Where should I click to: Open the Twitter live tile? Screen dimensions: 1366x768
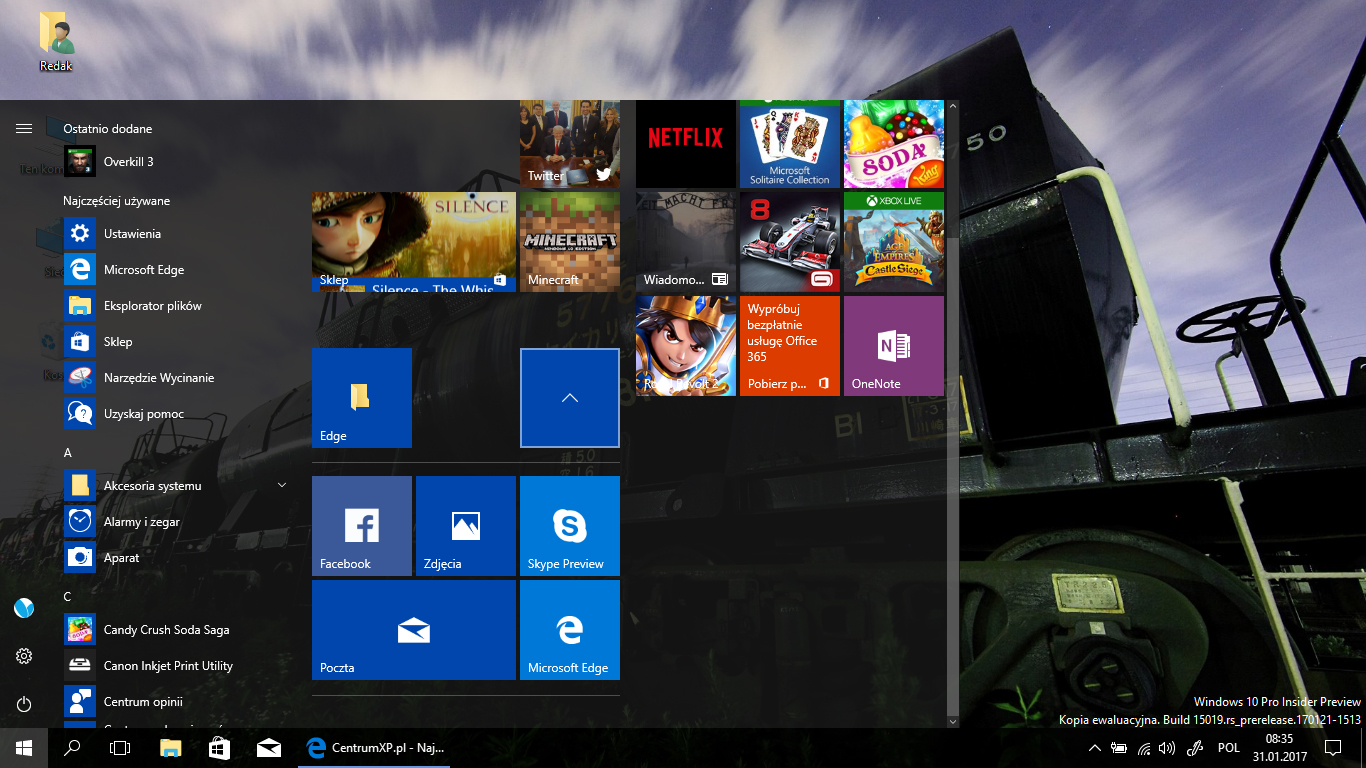click(570, 144)
